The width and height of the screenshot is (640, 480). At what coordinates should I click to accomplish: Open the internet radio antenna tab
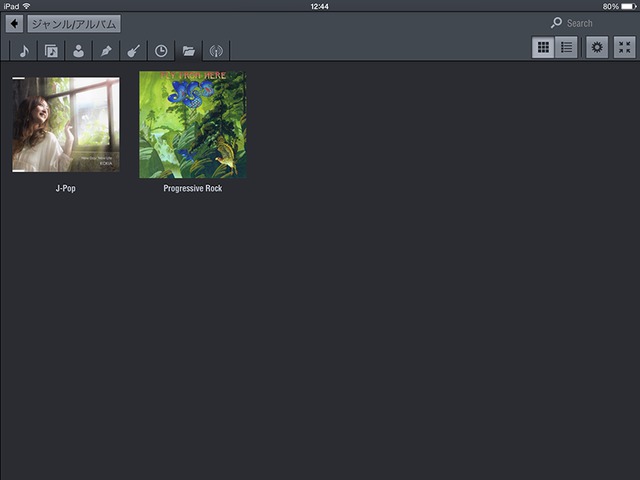[215, 51]
